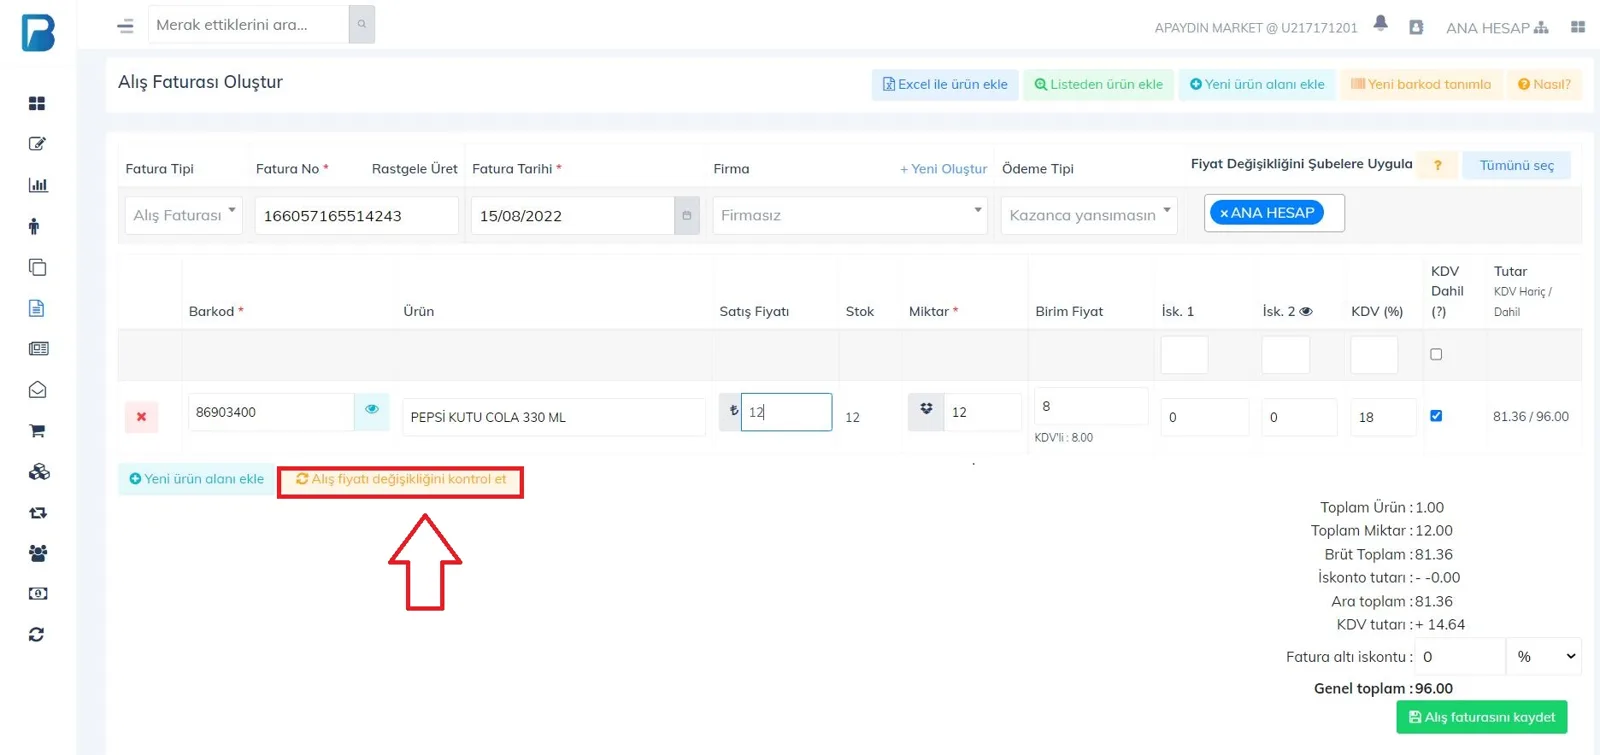This screenshot has width=1600, height=755.
Task: Click the search magnifier button
Action: point(362,24)
